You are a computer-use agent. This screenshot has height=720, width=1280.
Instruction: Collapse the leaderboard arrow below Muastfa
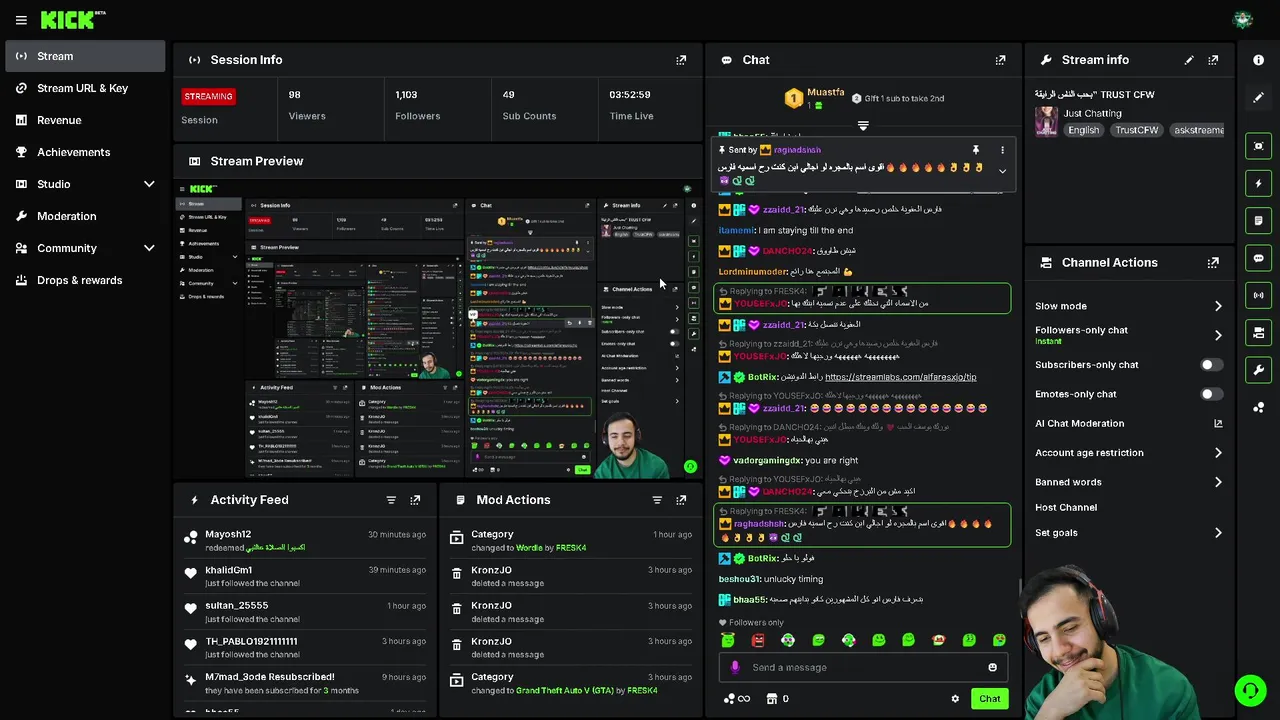coord(863,126)
